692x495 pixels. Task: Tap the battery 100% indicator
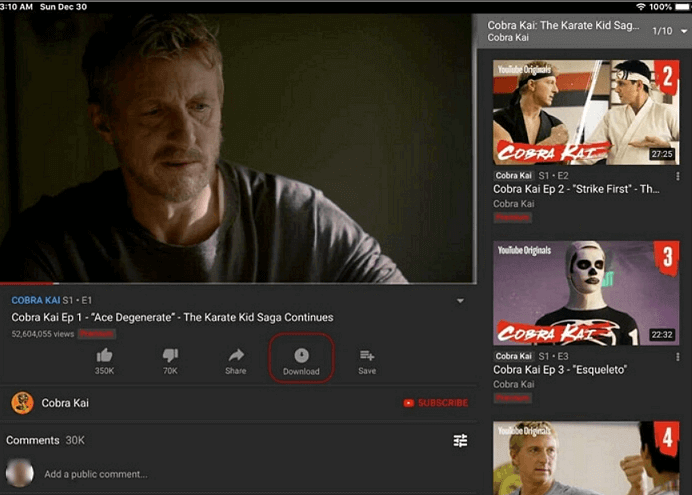(669, 7)
